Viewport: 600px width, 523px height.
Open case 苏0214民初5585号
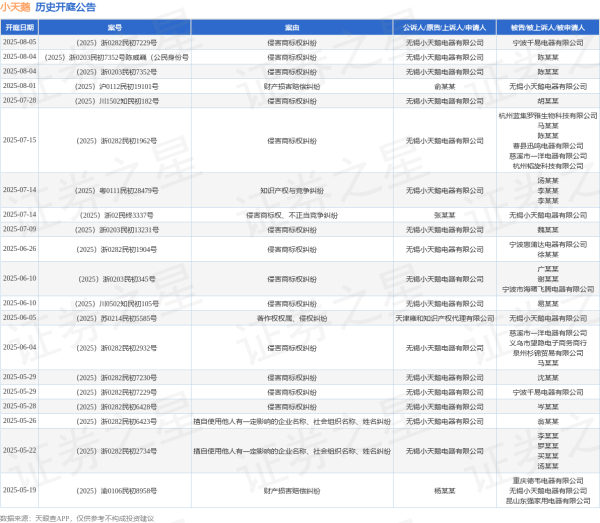pyautogui.click(x=116, y=317)
